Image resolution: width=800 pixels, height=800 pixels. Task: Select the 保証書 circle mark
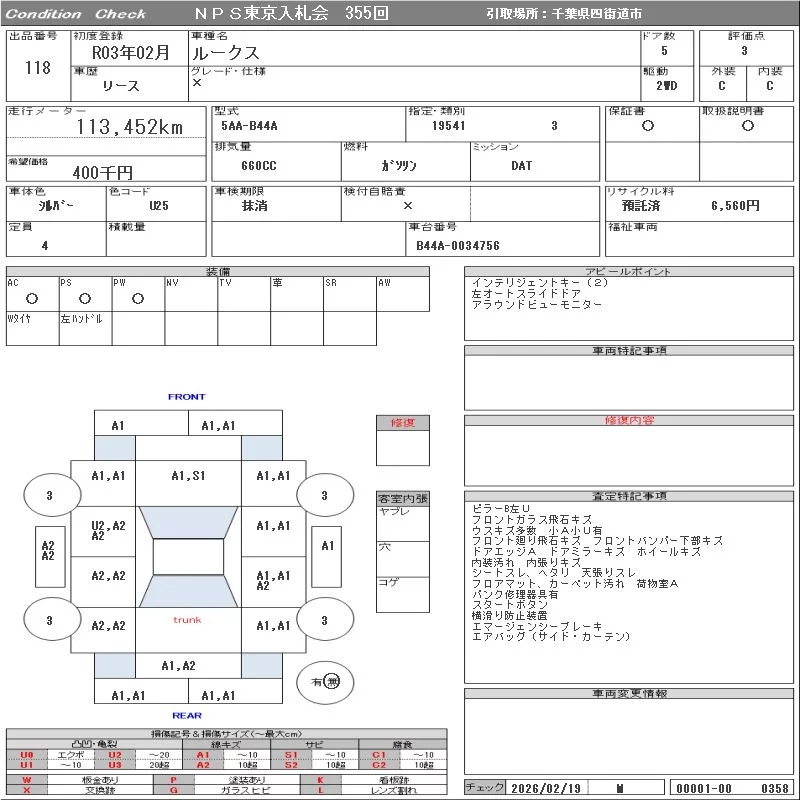pos(648,126)
